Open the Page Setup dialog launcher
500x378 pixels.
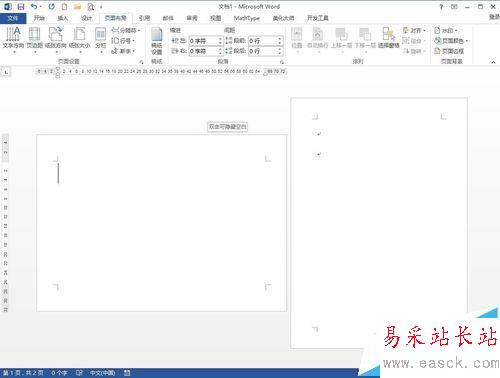click(141, 62)
